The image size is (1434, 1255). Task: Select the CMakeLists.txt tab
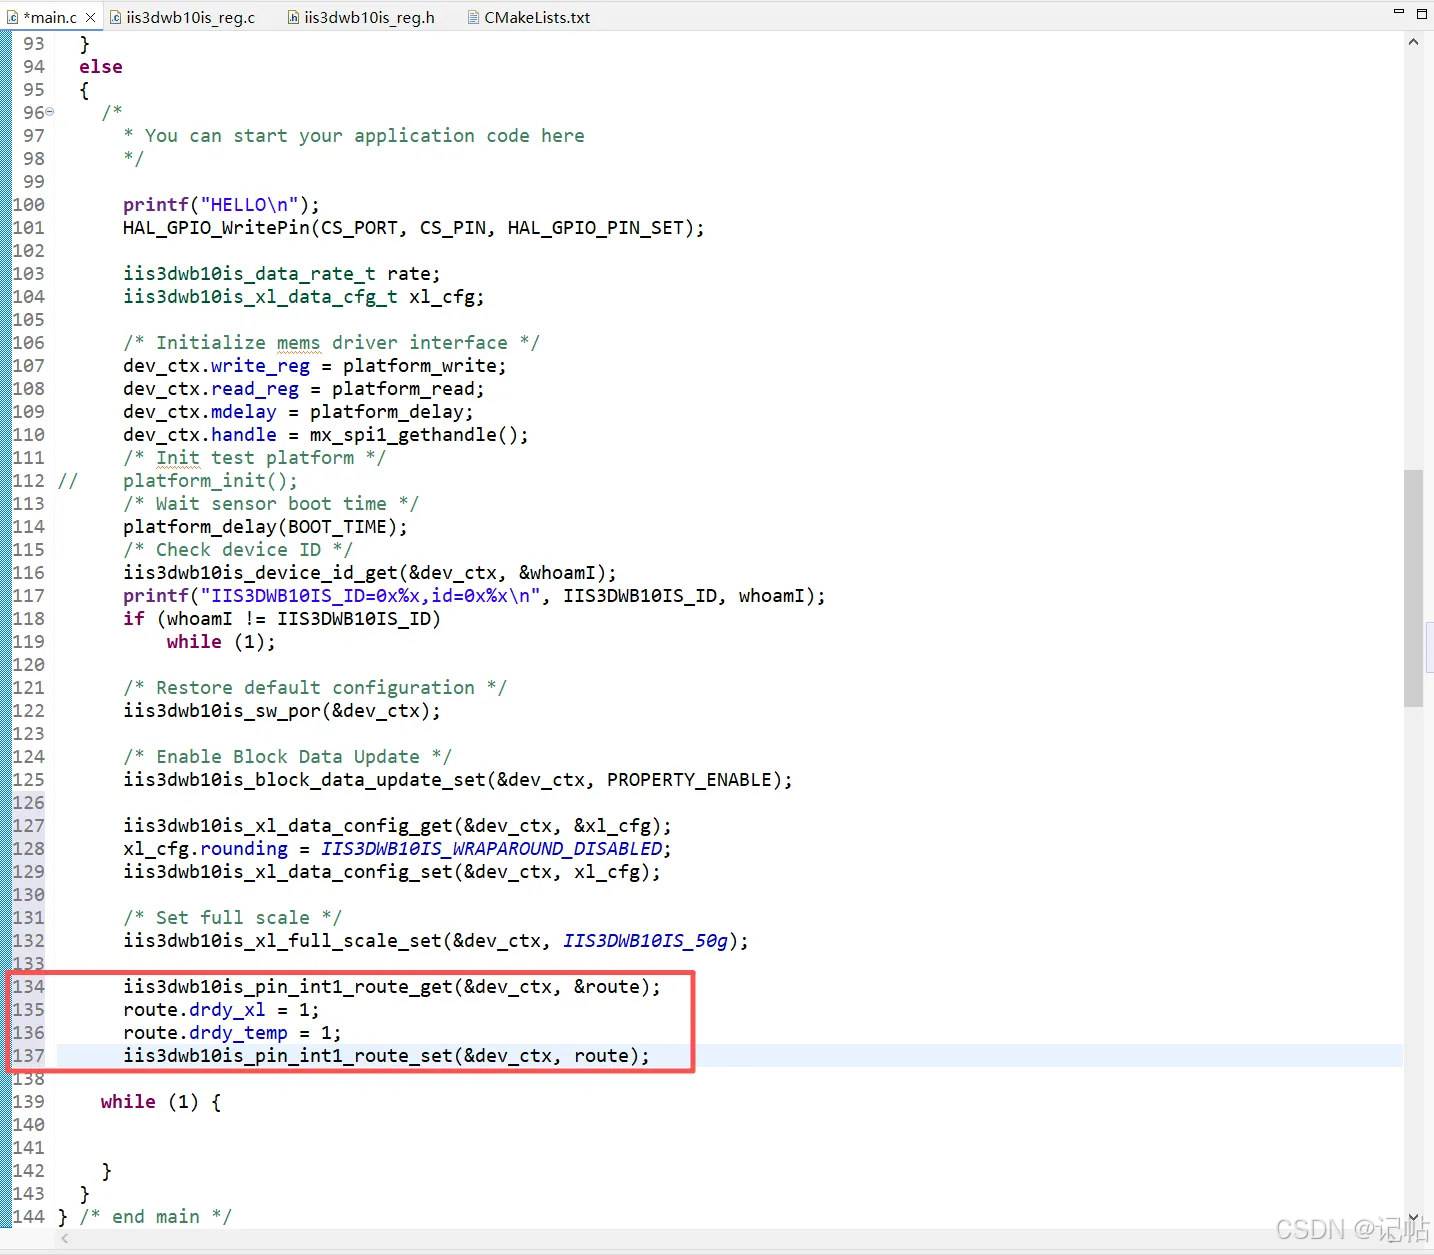pyautogui.click(x=529, y=18)
